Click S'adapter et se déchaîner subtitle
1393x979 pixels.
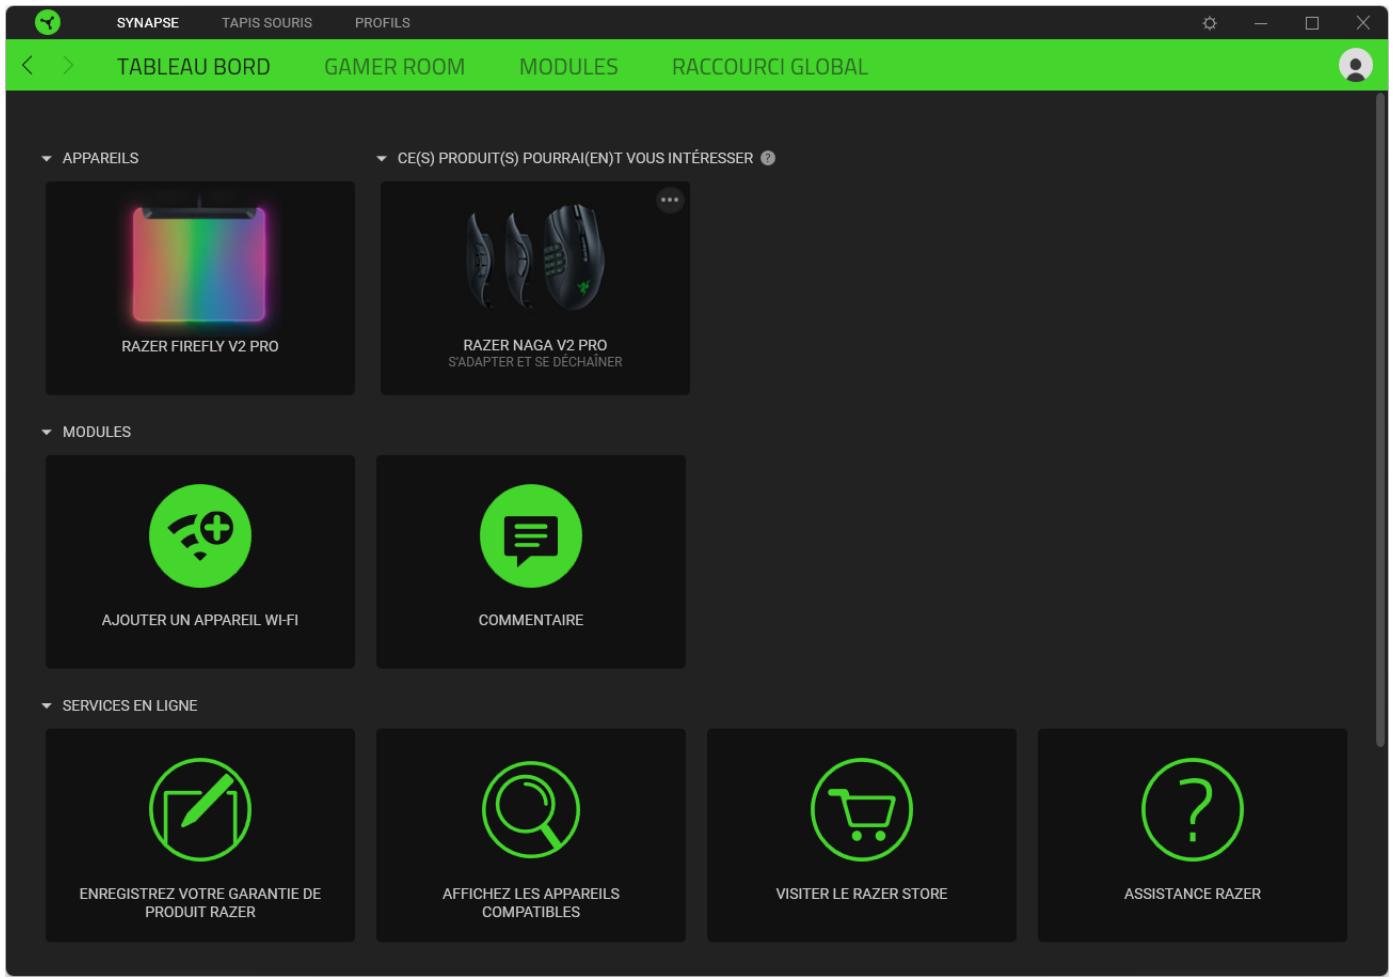pos(535,362)
